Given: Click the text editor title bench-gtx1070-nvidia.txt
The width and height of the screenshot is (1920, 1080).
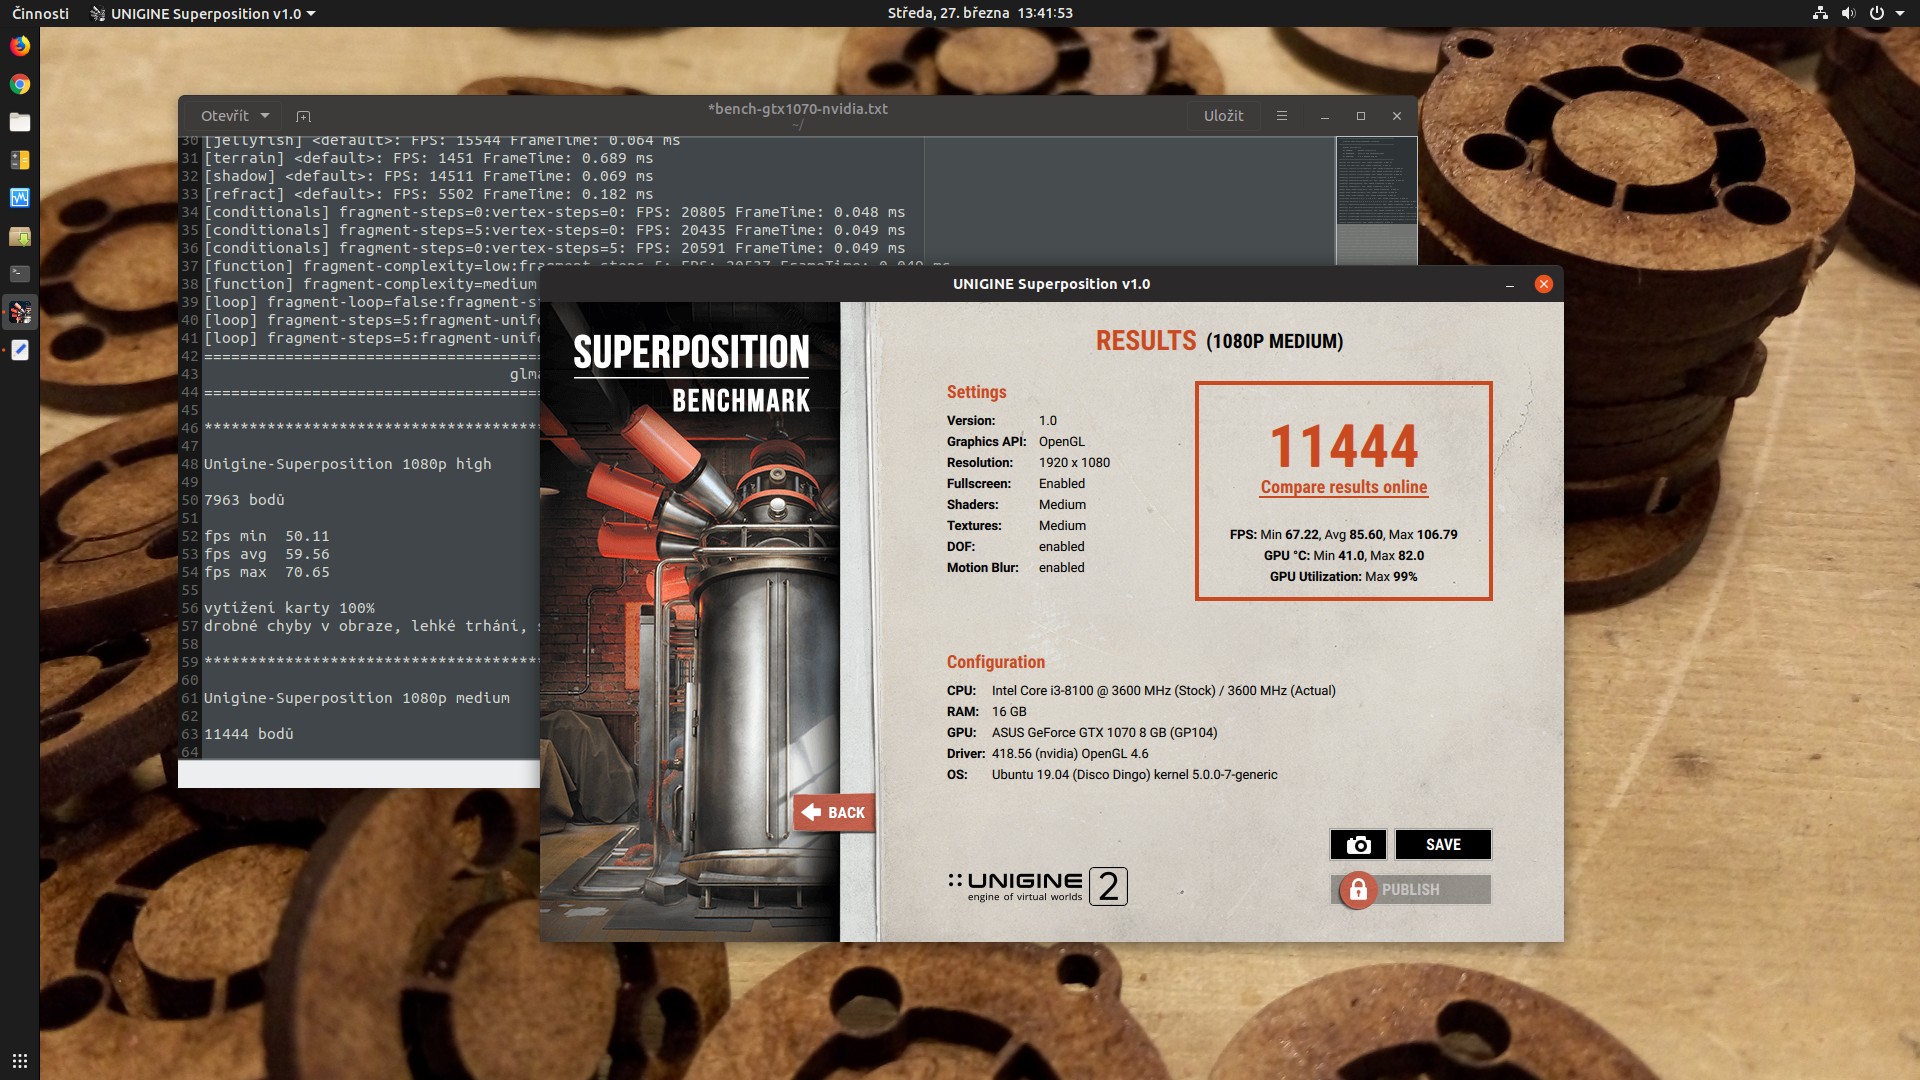Looking at the screenshot, I should pyautogui.click(x=798, y=109).
